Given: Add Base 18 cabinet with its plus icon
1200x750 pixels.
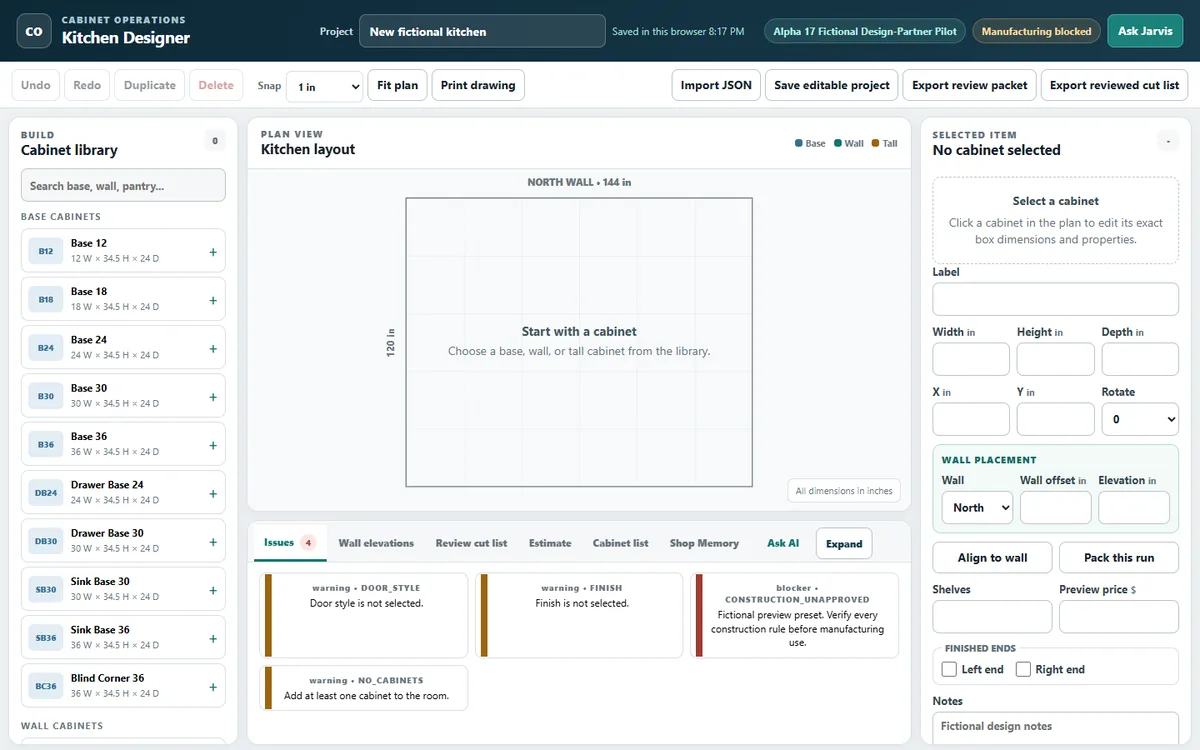Looking at the screenshot, I should pyautogui.click(x=213, y=300).
